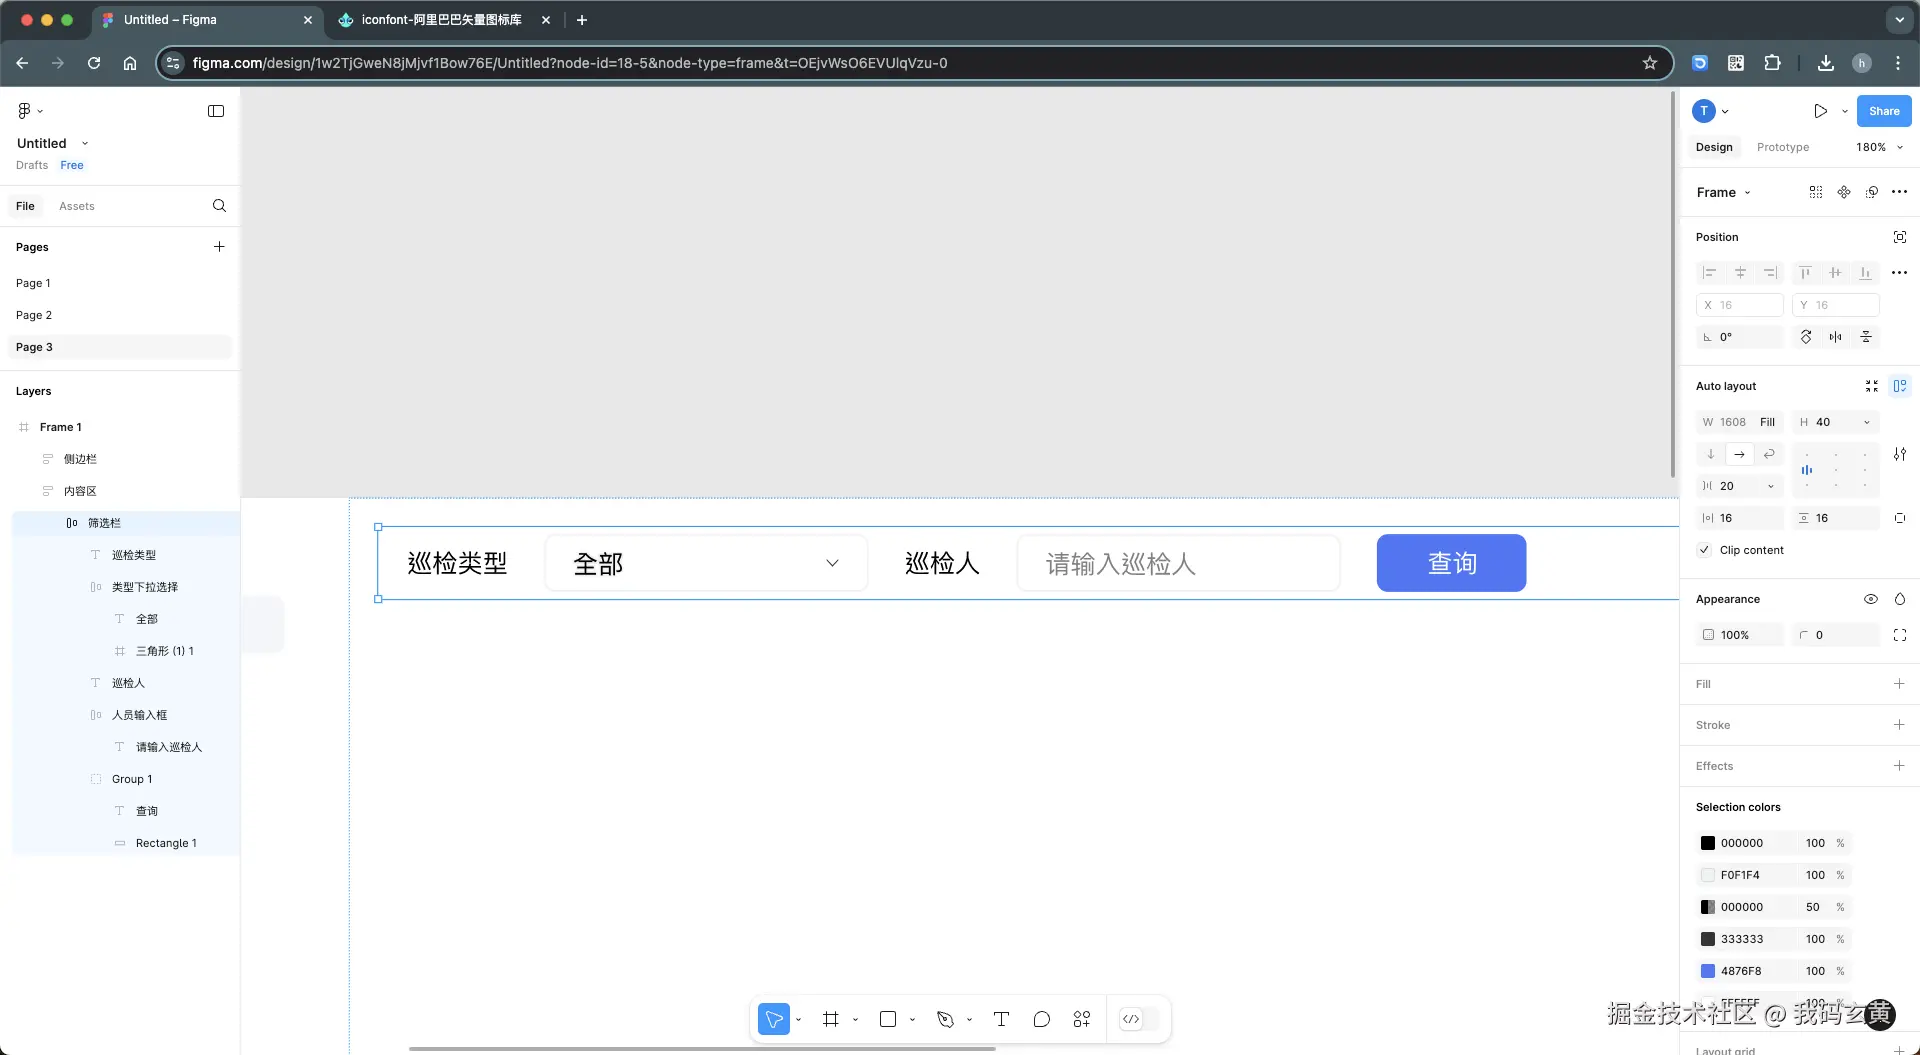Image resolution: width=1920 pixels, height=1055 pixels.
Task: Select the Rectangle 1 layer
Action: pyautogui.click(x=166, y=843)
